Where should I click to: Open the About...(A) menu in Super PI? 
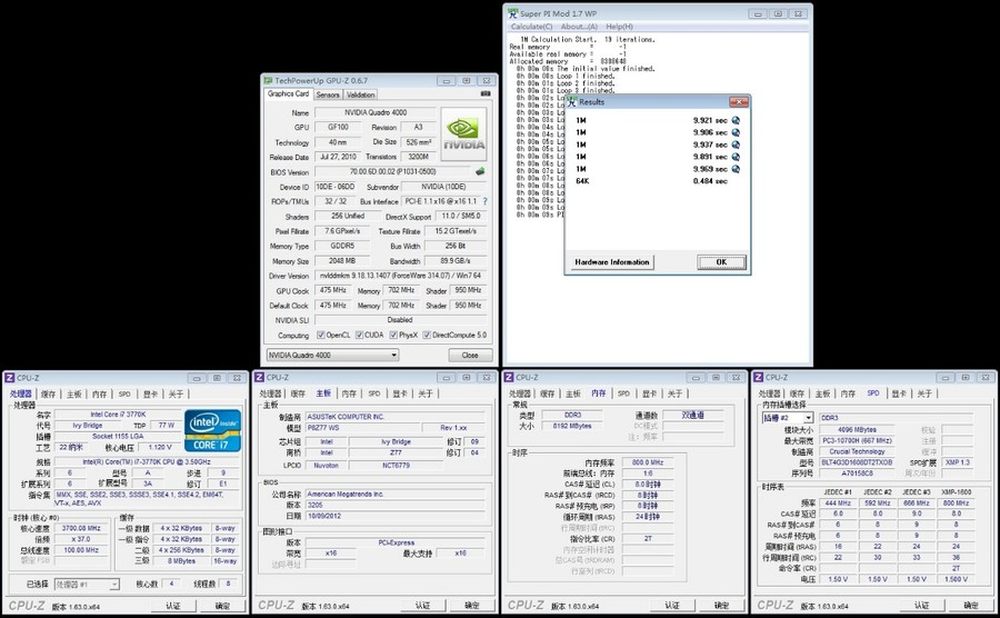point(579,27)
